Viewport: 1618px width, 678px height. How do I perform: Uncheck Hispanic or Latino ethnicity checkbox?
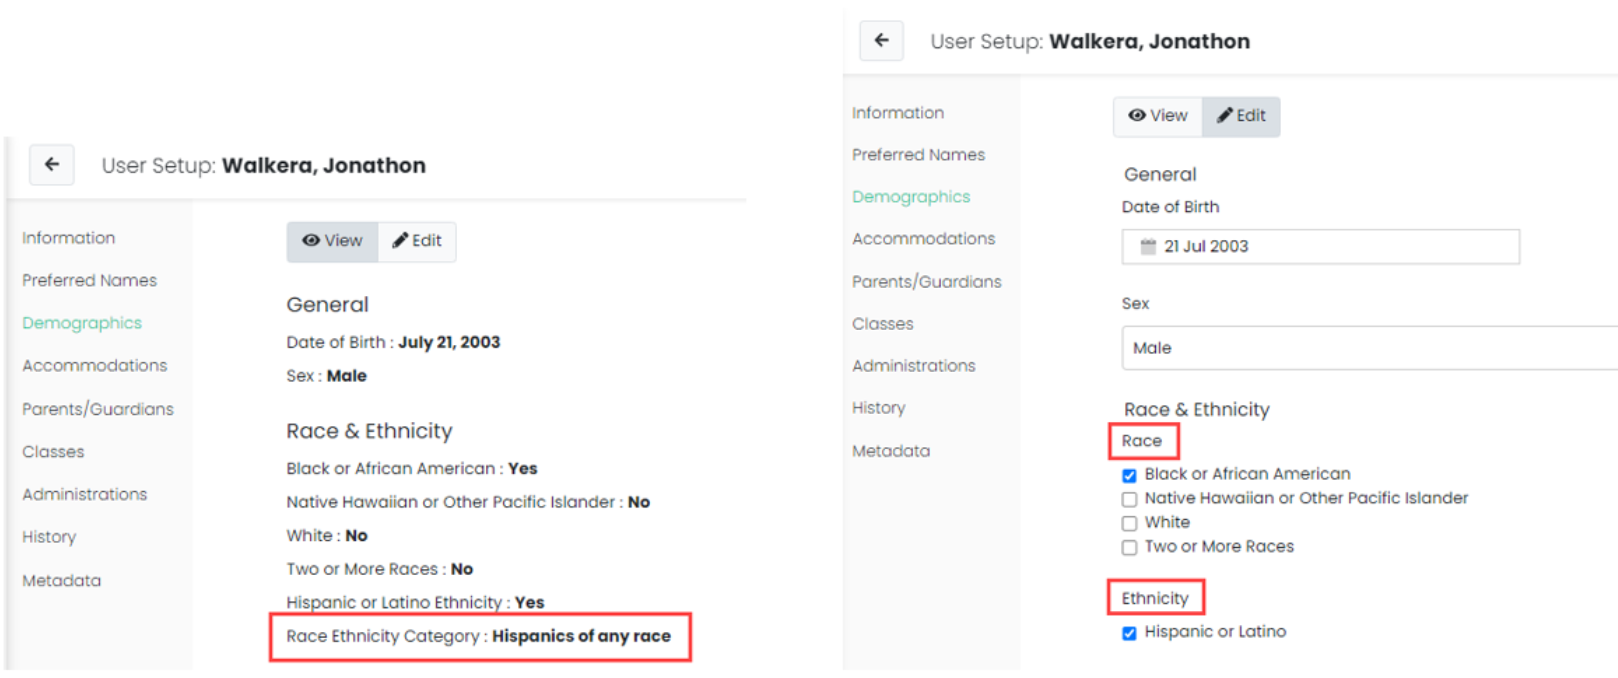(x=1129, y=633)
